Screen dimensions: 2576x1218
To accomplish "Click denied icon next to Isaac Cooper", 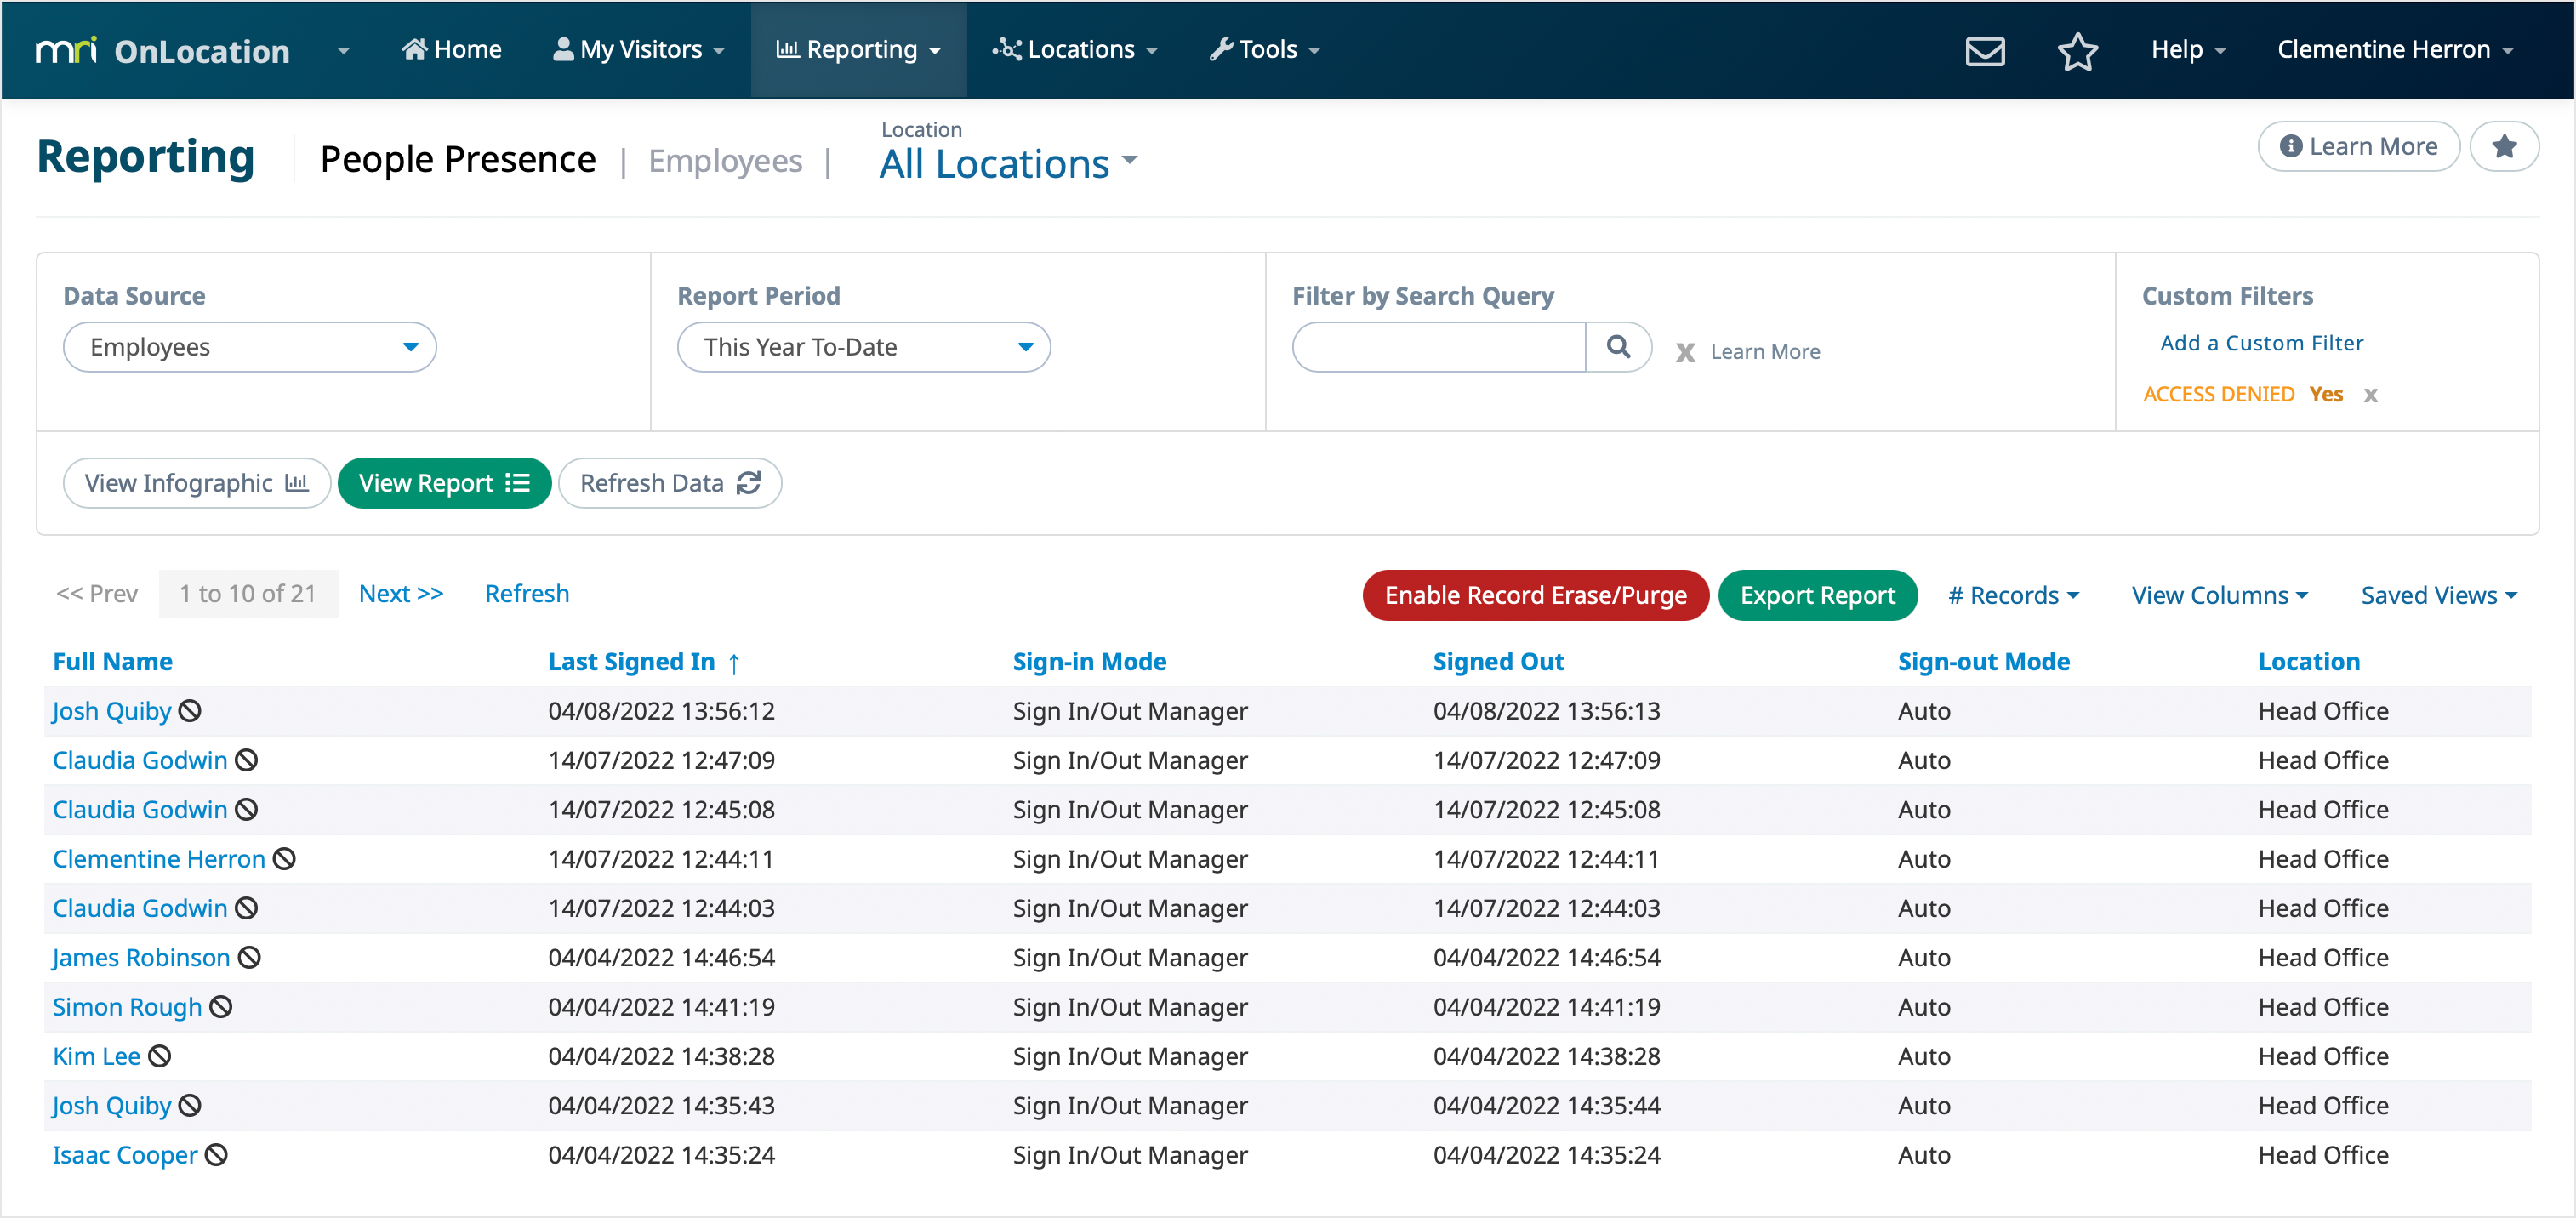I will [216, 1155].
